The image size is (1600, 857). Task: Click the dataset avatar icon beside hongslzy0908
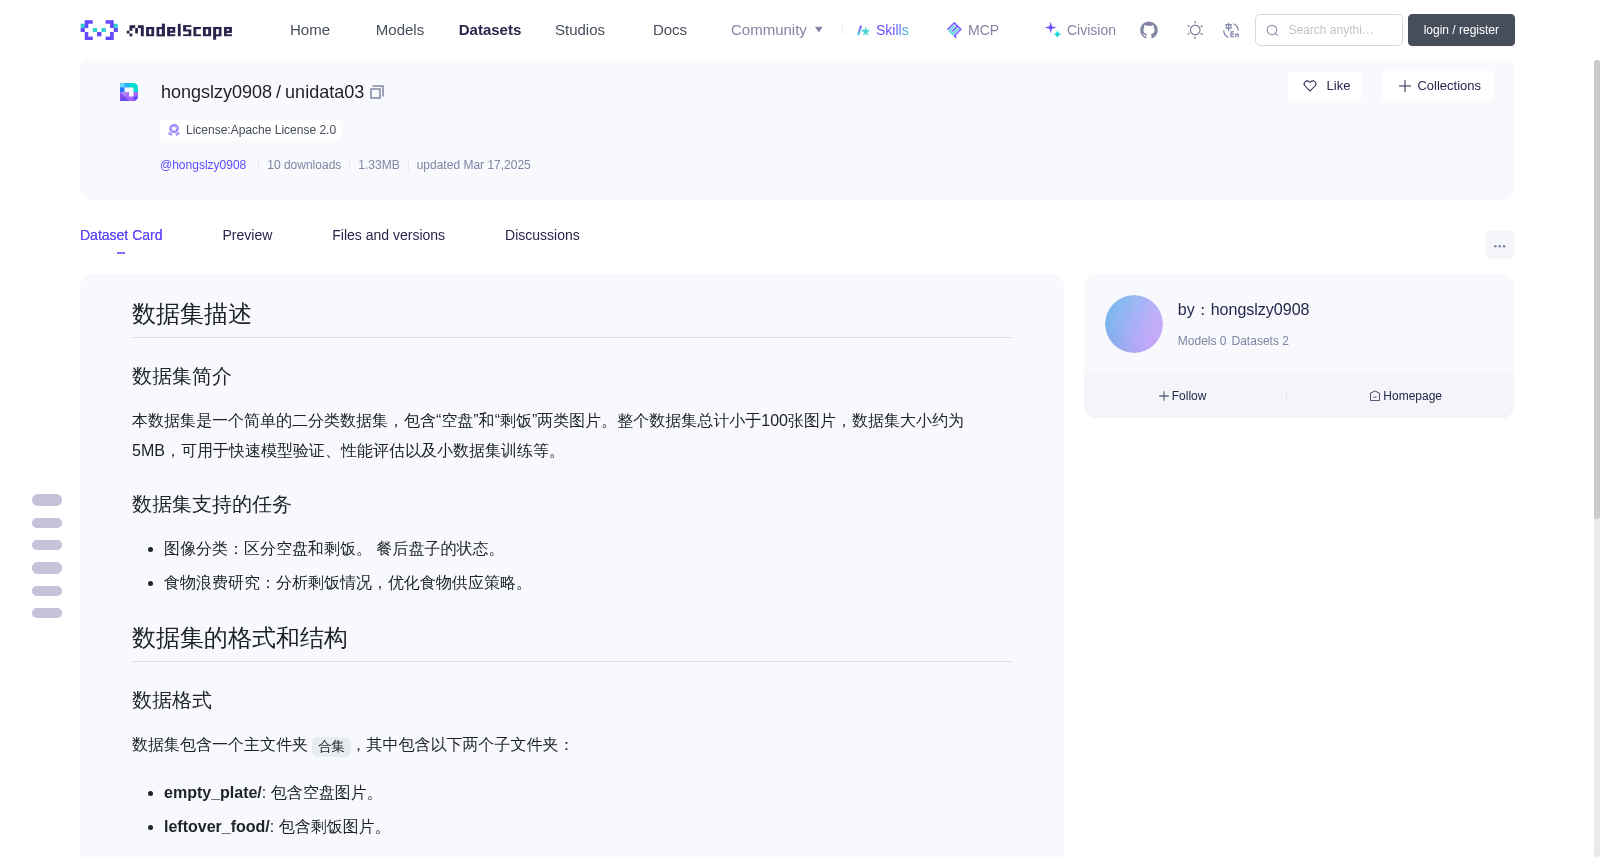[129, 92]
